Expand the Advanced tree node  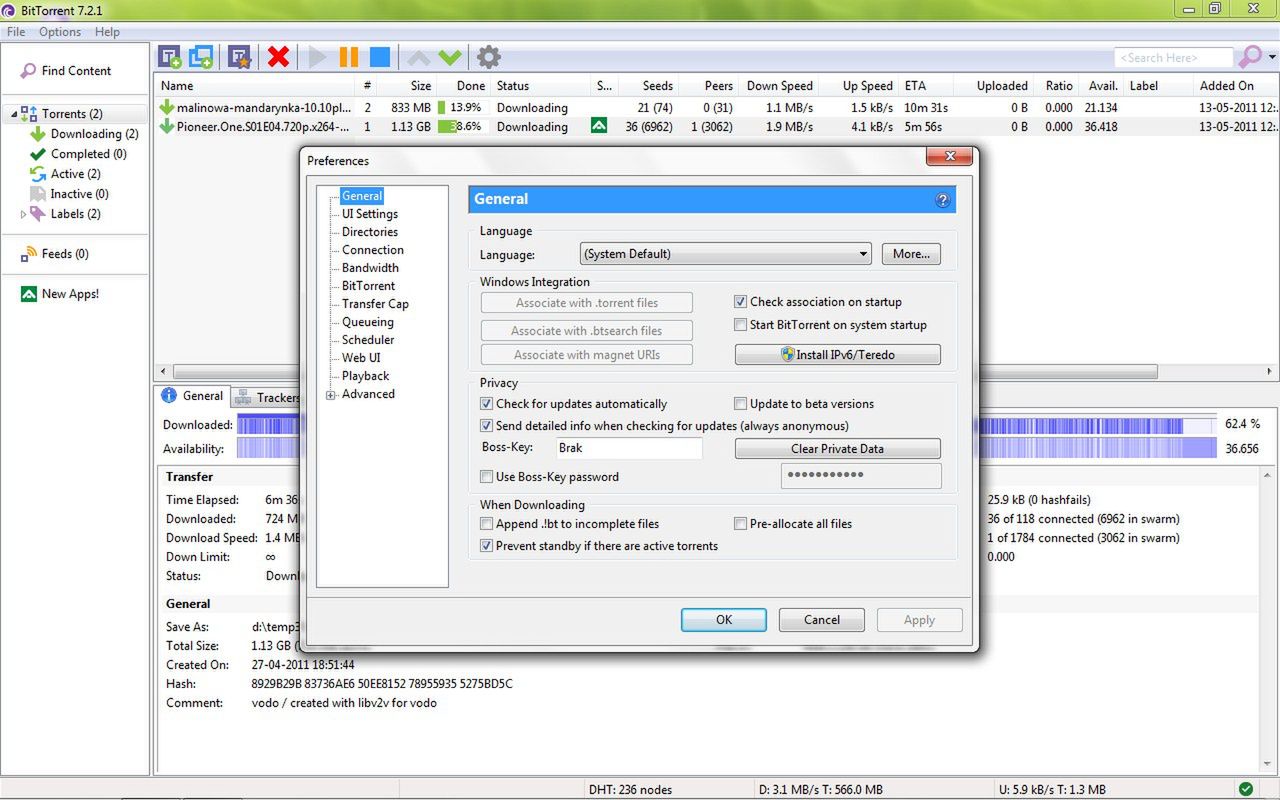330,395
